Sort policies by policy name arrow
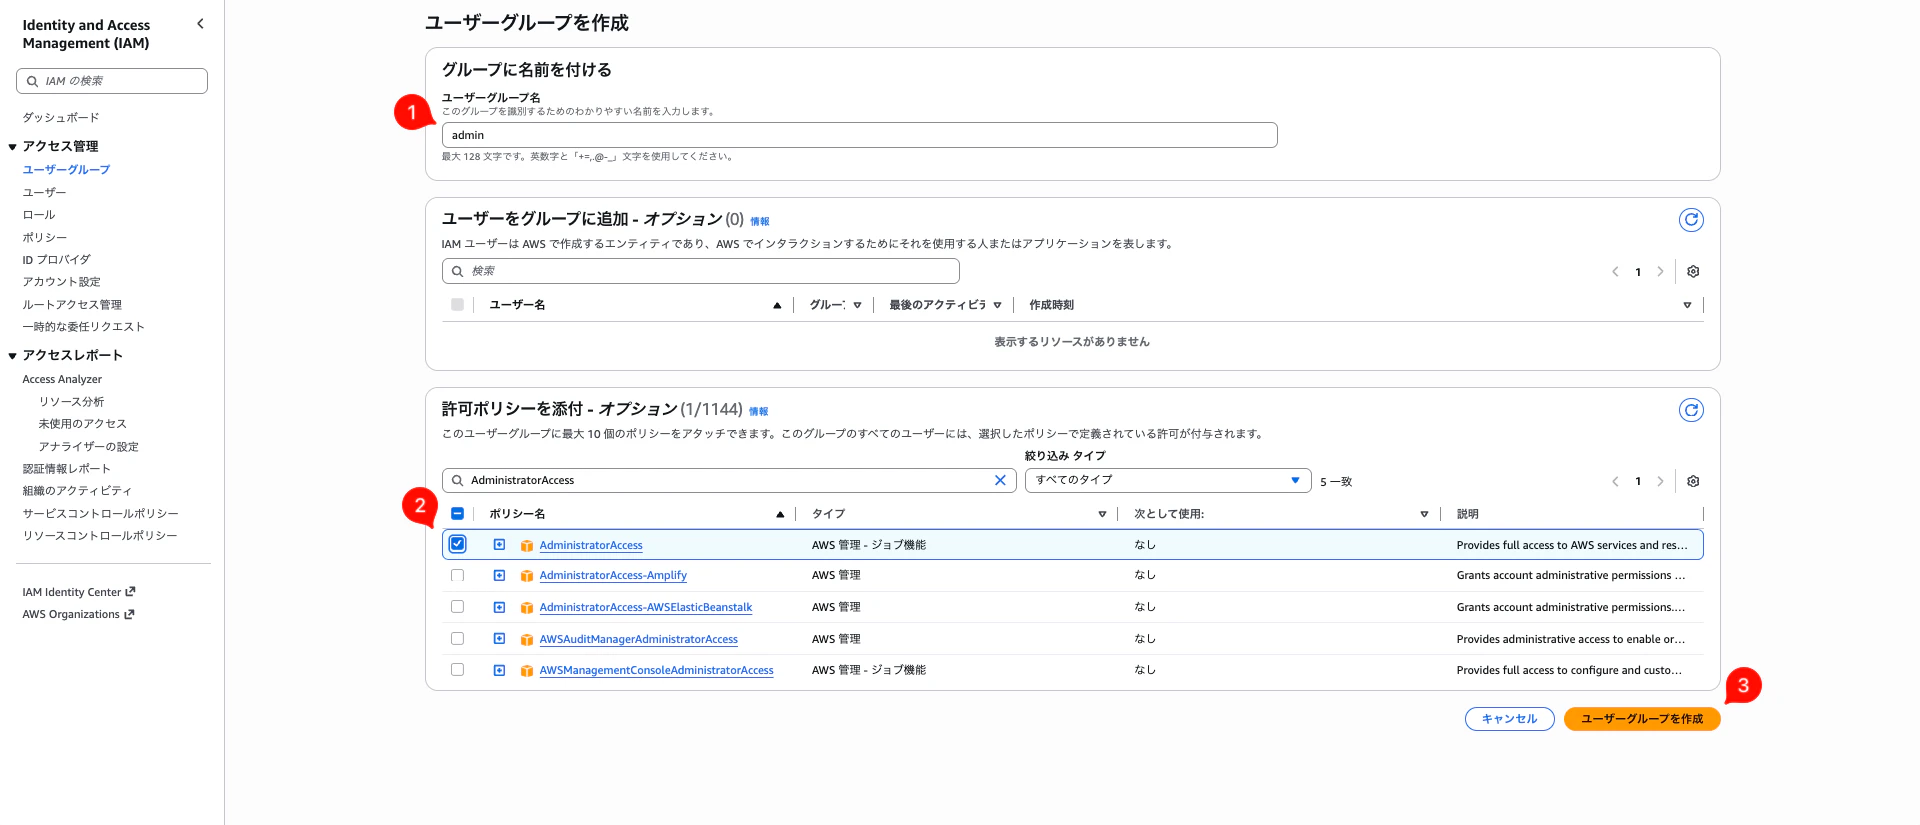Screen dimensions: 1920x825 [780, 515]
